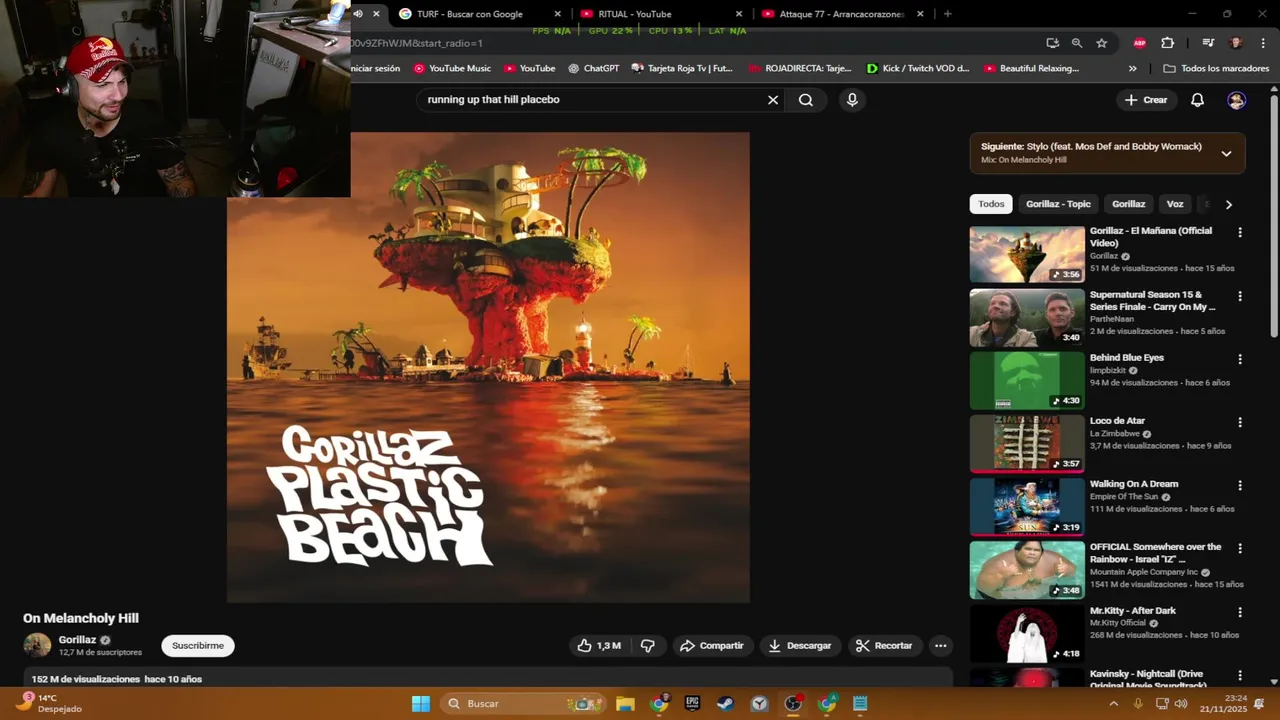Mute the tab via speaker icon
Screen dimensions: 1280x720
358,14
